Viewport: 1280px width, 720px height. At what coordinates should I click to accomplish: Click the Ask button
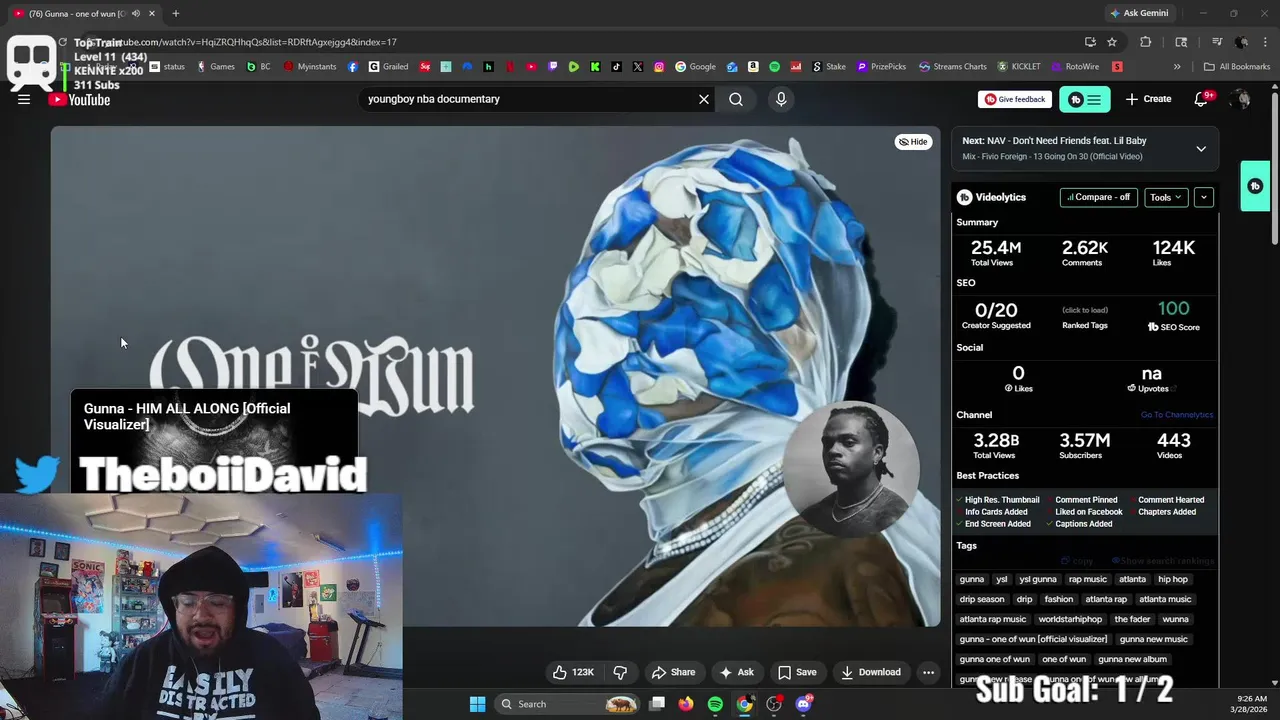tap(737, 672)
